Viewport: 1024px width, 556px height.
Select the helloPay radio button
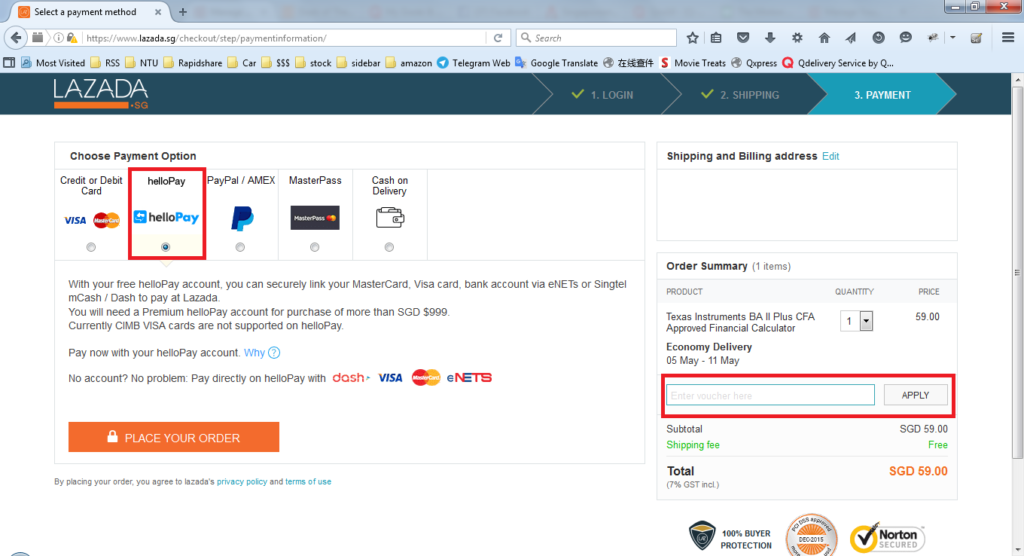[x=165, y=247]
